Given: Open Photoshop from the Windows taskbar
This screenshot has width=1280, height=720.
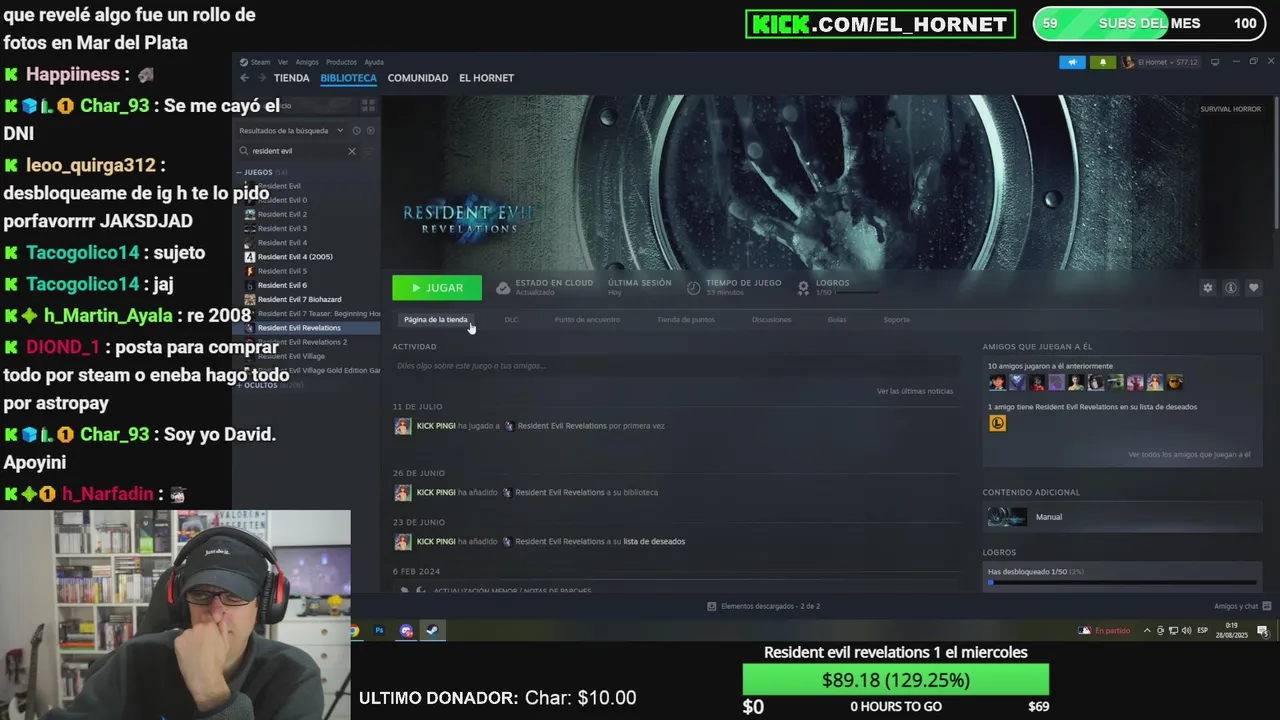Looking at the screenshot, I should click(x=379, y=631).
